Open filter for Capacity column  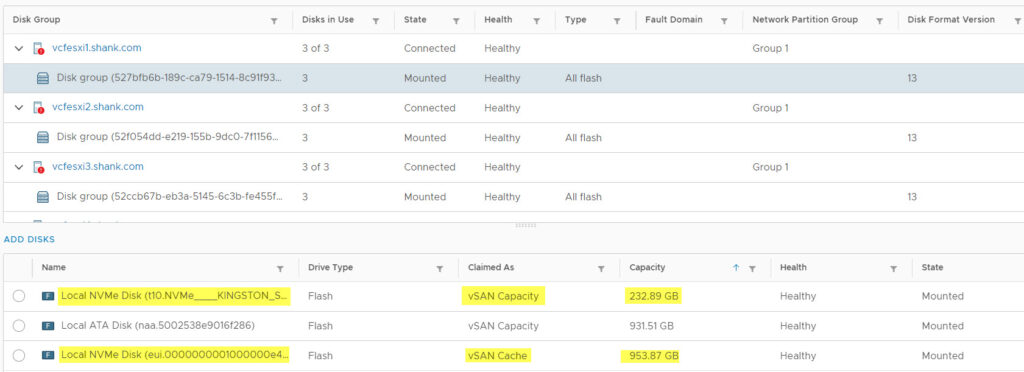coord(752,268)
